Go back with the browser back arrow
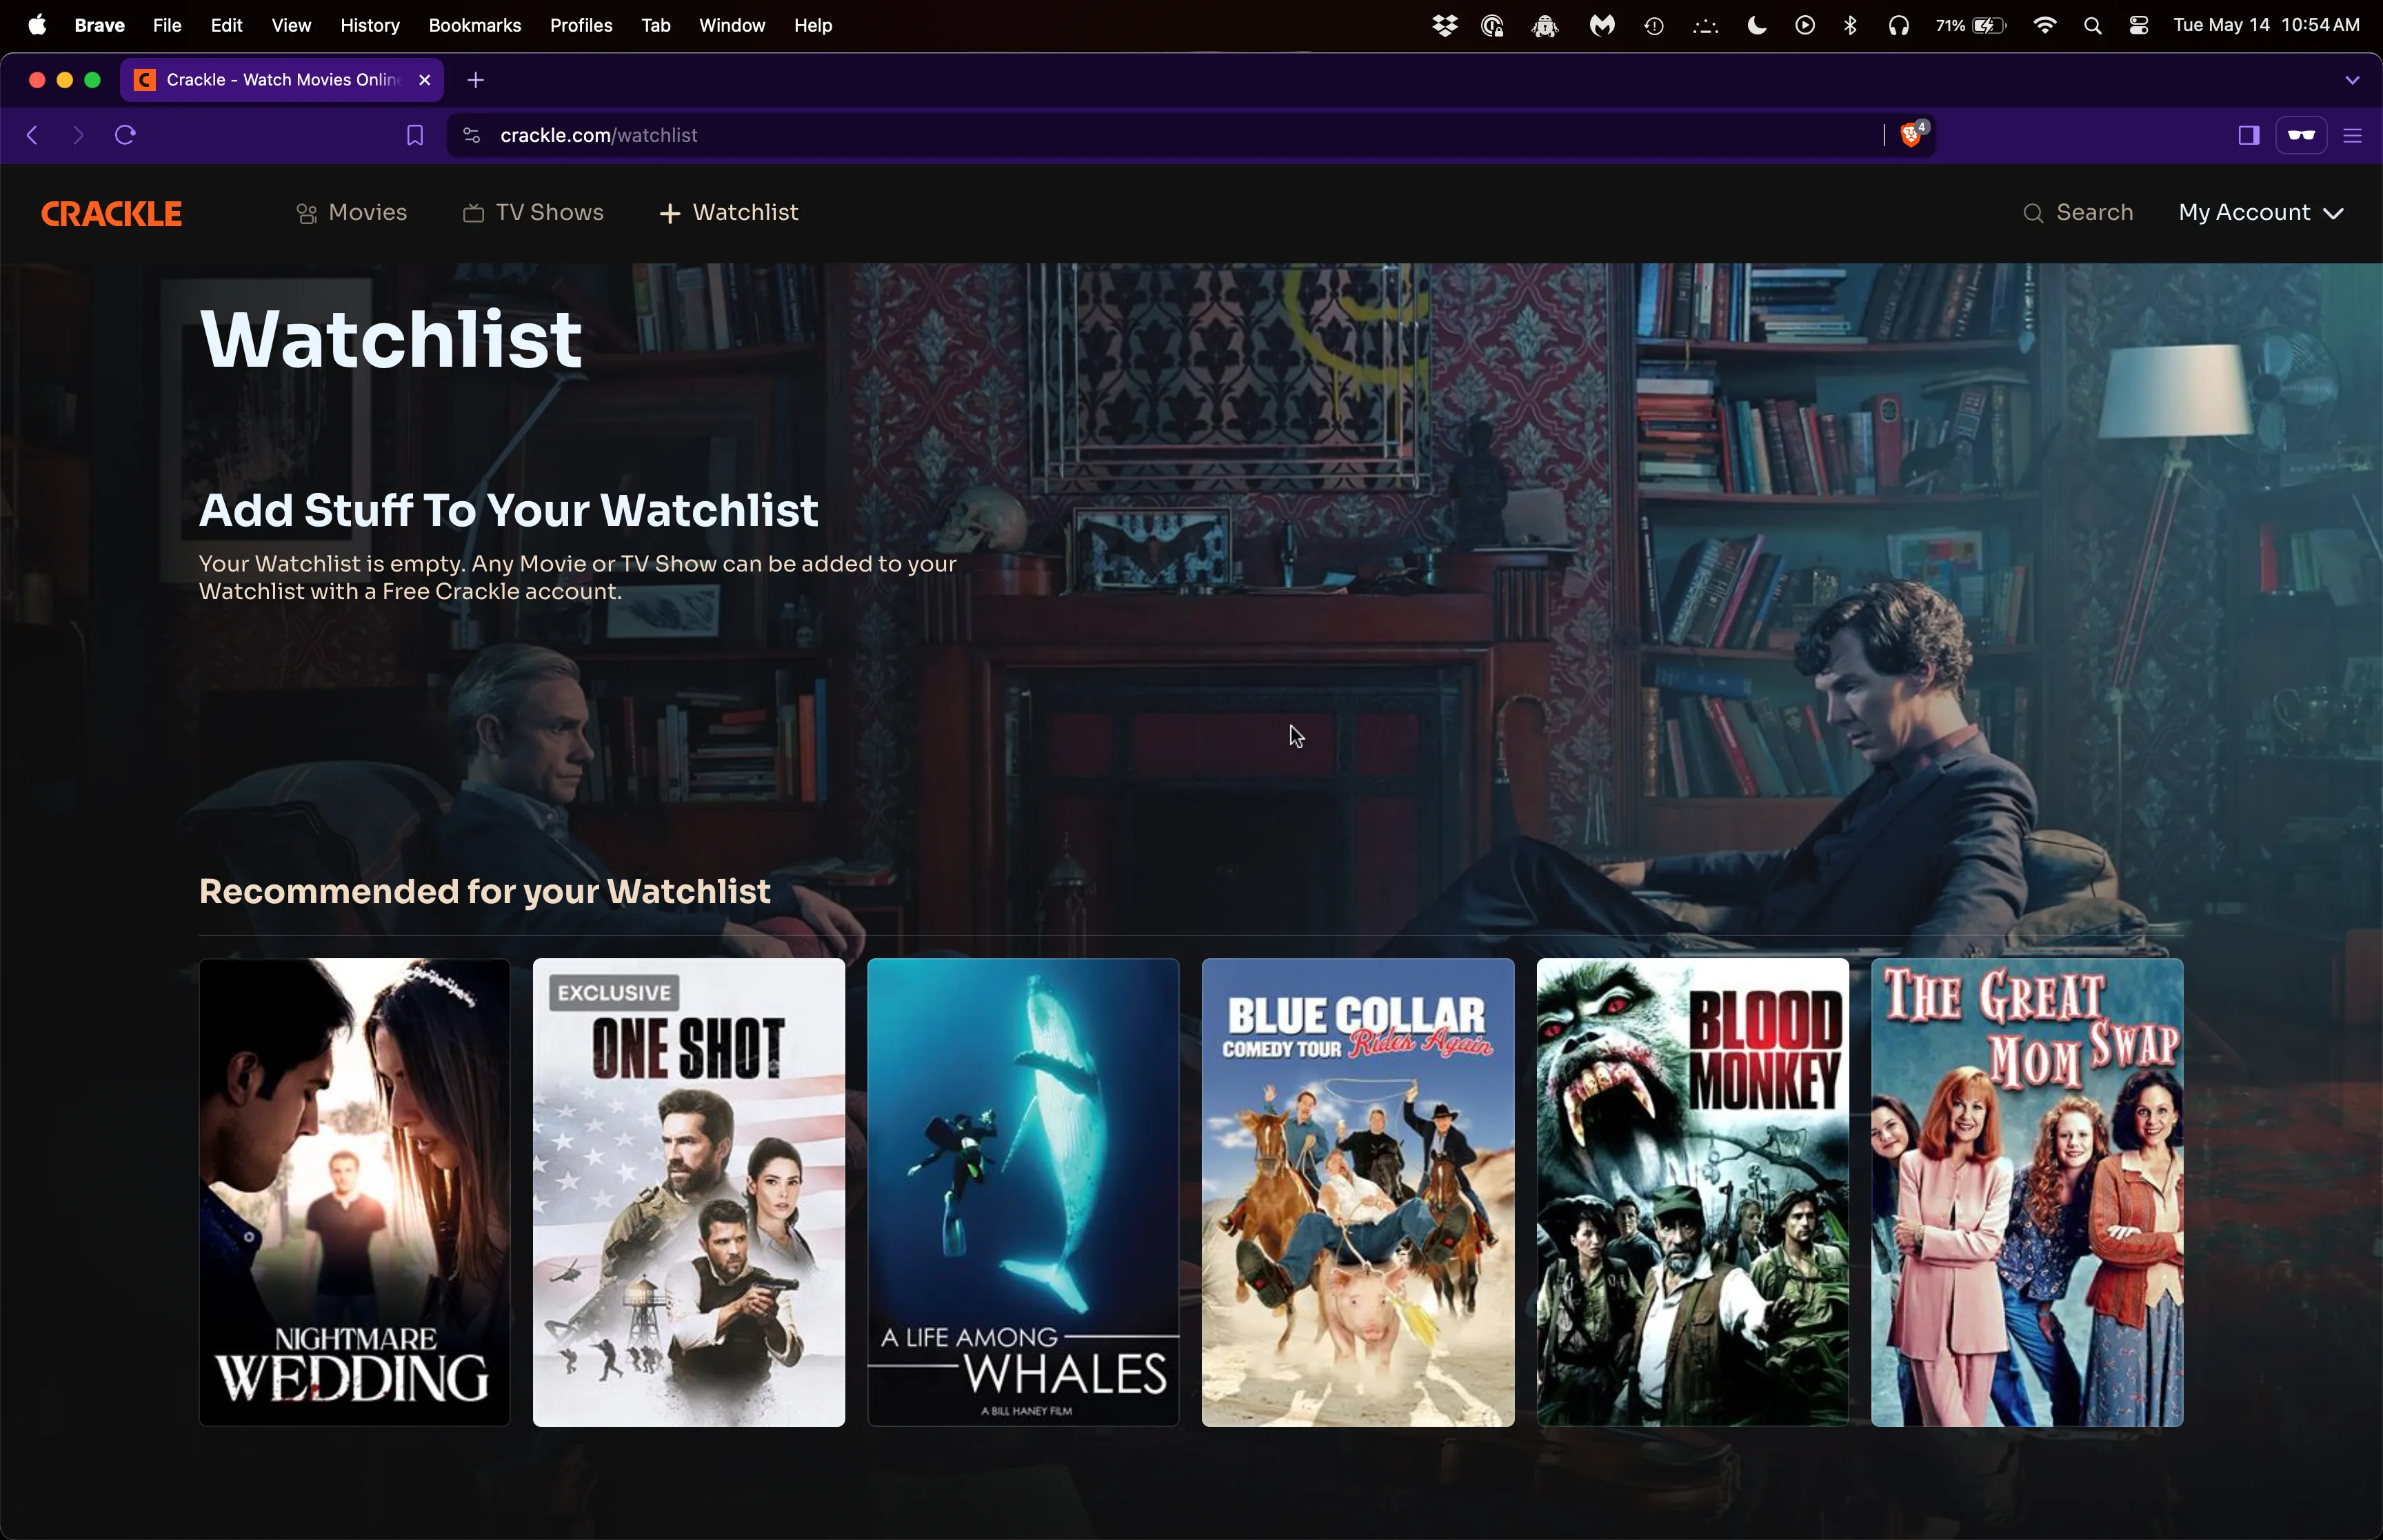2383x1540 pixels. (x=32, y=135)
